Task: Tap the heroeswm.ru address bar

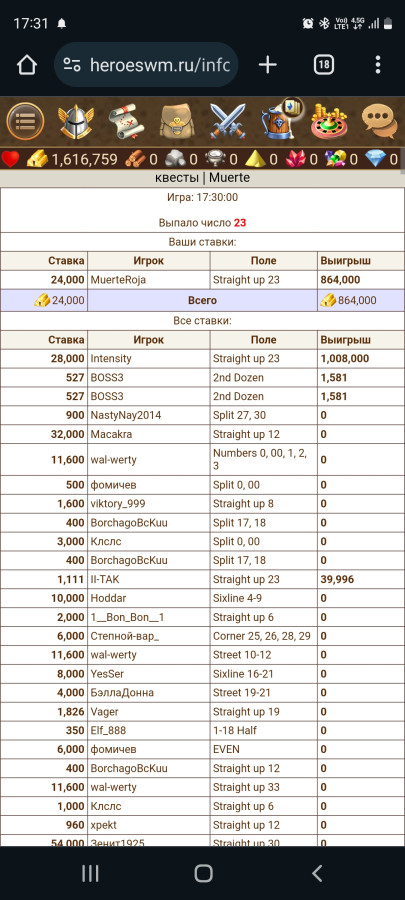Action: tap(146, 65)
